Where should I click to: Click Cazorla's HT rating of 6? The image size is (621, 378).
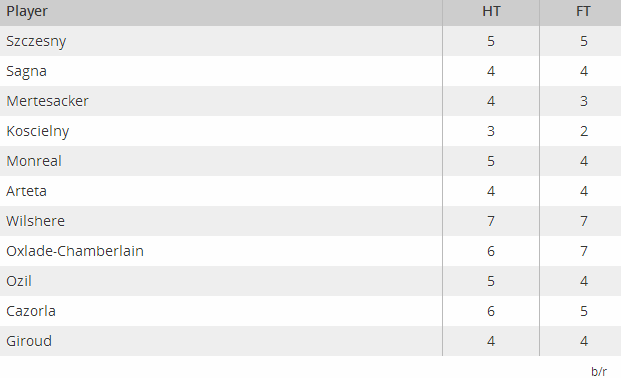pos(491,311)
